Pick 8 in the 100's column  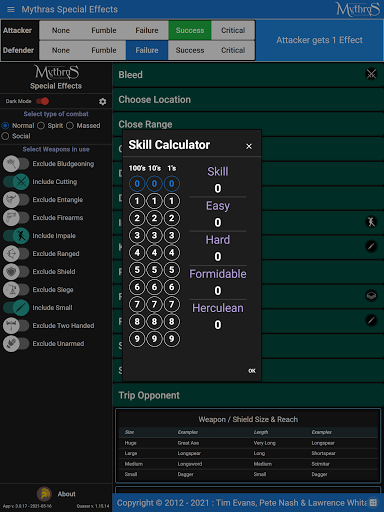pyautogui.click(x=137, y=322)
